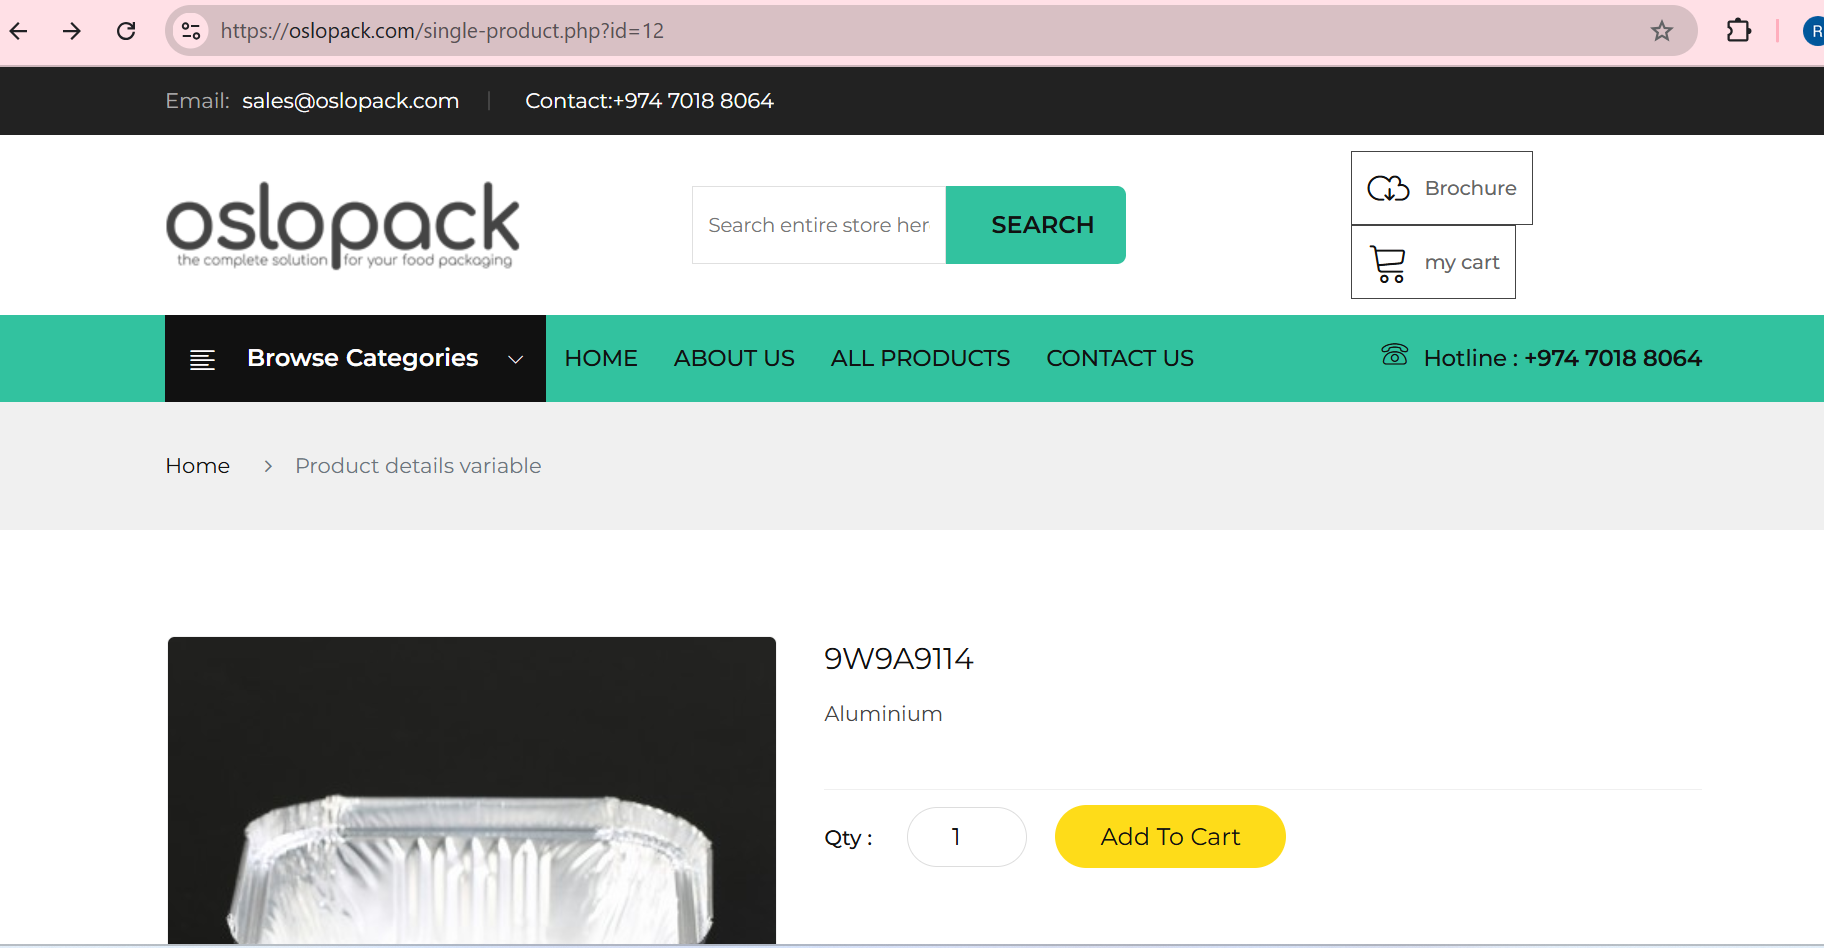Navigate back in browser history
Viewport: 1824px width, 948px height.
(x=19, y=31)
